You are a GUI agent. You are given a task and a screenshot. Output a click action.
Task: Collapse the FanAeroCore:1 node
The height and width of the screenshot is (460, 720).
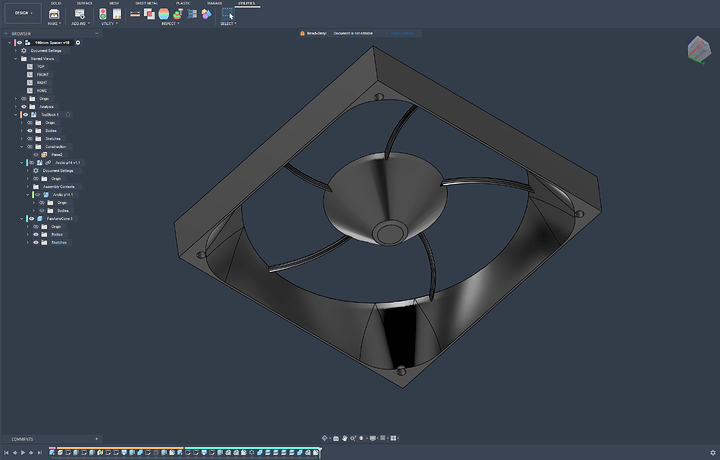(x=22, y=219)
